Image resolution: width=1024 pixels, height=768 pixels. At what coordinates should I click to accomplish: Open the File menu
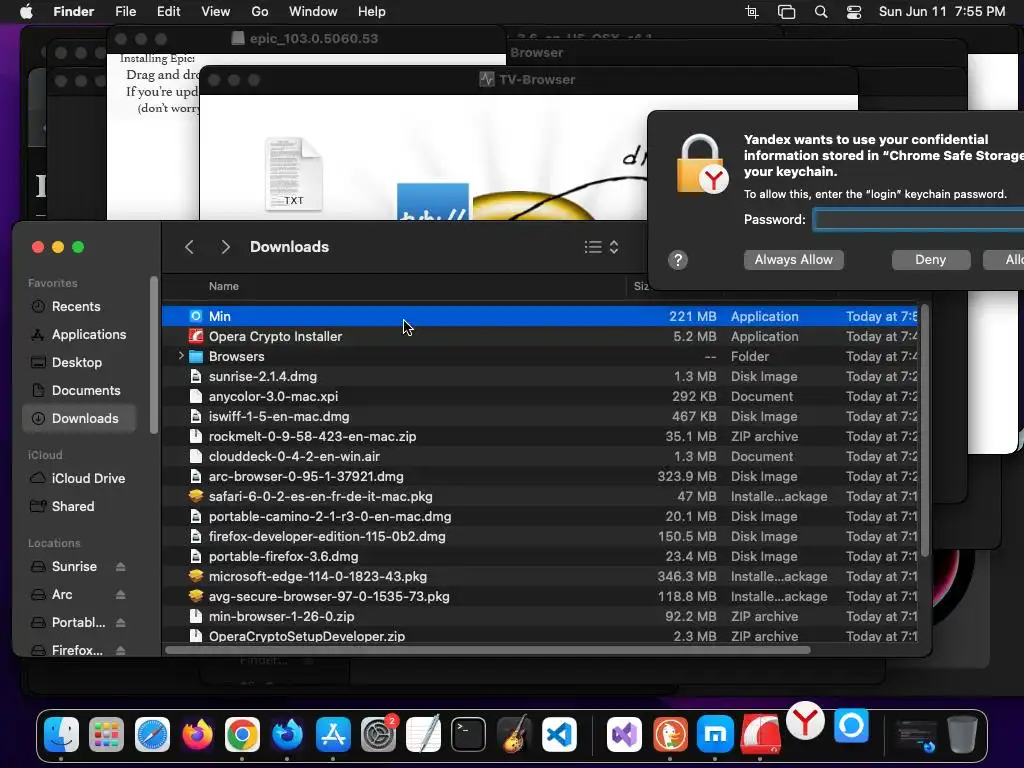tap(125, 12)
